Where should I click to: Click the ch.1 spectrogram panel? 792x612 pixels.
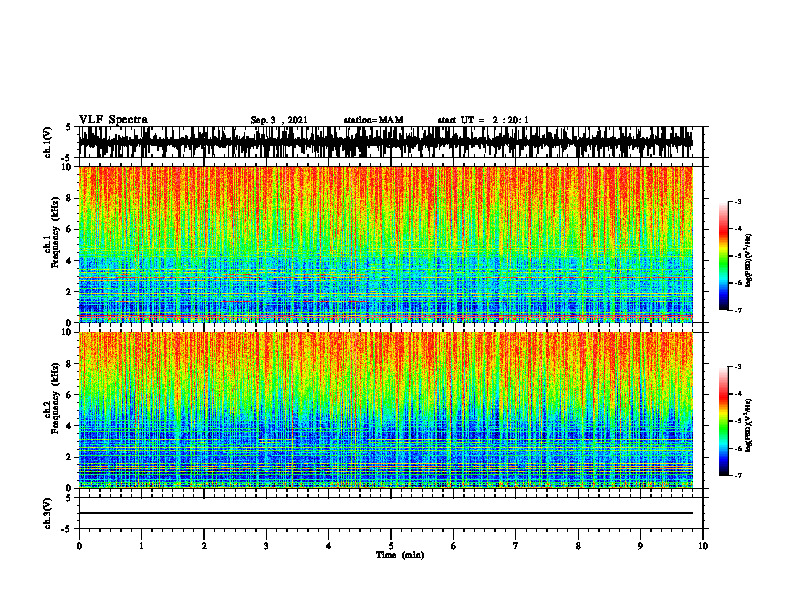pyautogui.click(x=385, y=244)
